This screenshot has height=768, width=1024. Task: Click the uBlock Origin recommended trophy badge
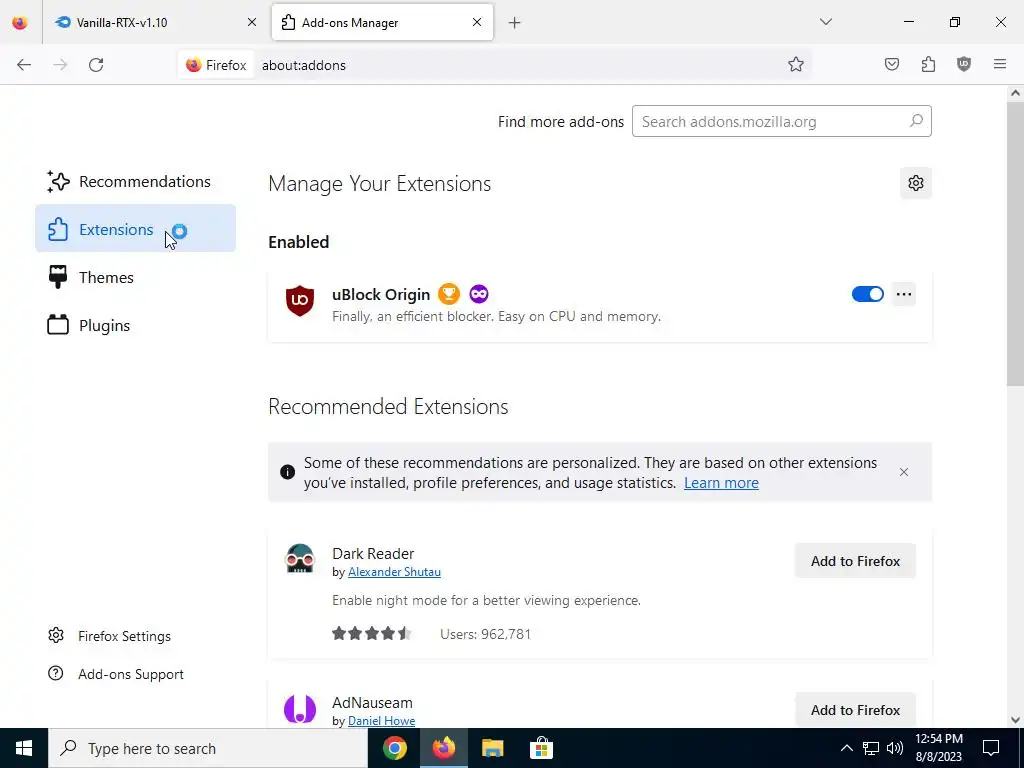(x=449, y=294)
